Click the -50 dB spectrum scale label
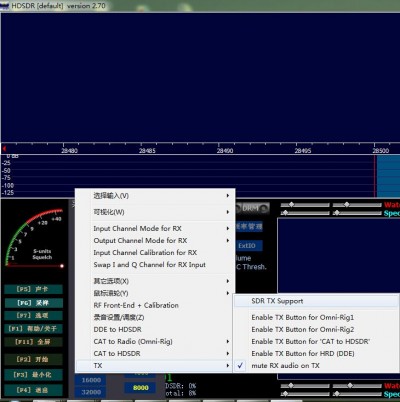The image size is (400, 402). coord(6,170)
